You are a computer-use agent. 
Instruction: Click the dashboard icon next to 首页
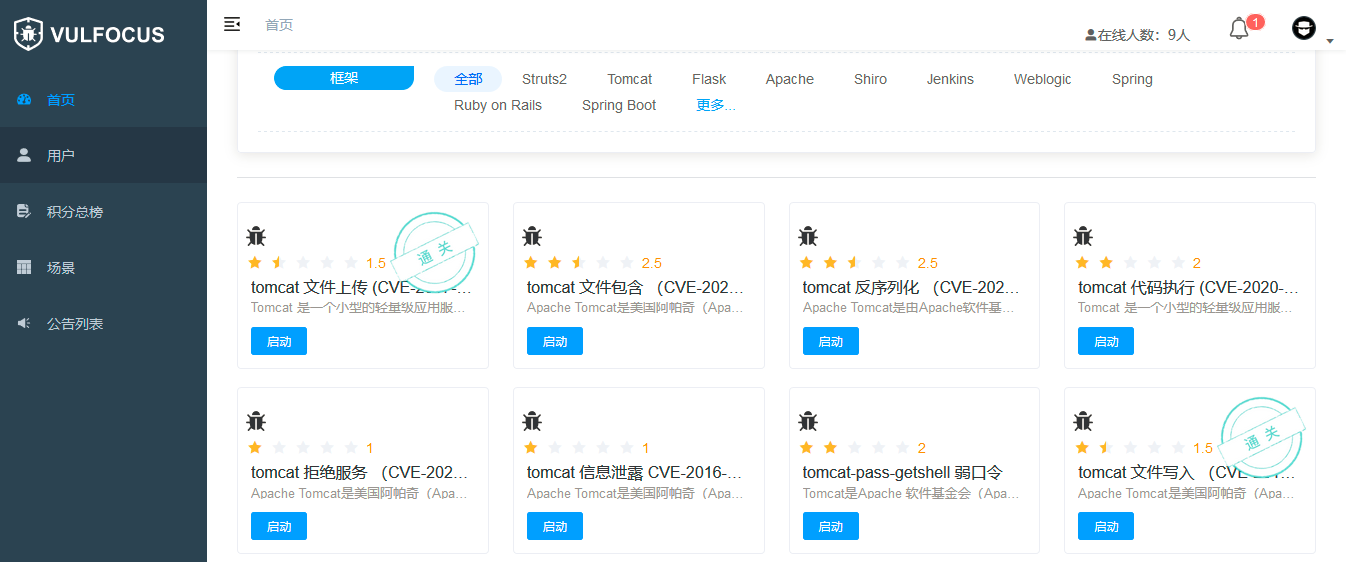click(25, 99)
